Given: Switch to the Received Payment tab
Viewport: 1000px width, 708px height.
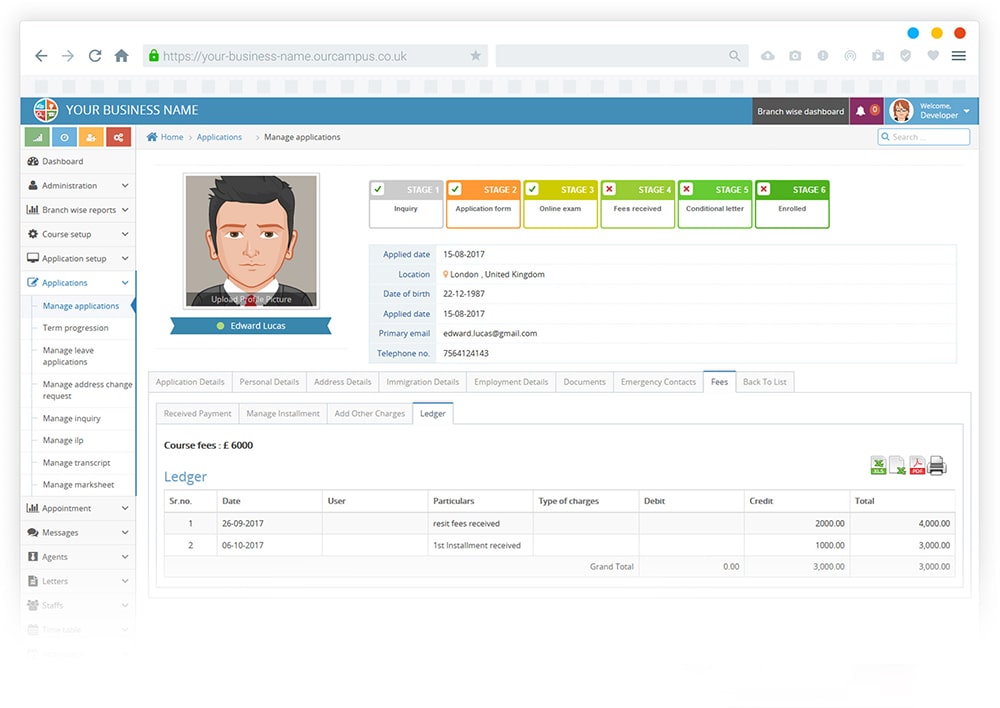Looking at the screenshot, I should click(197, 413).
